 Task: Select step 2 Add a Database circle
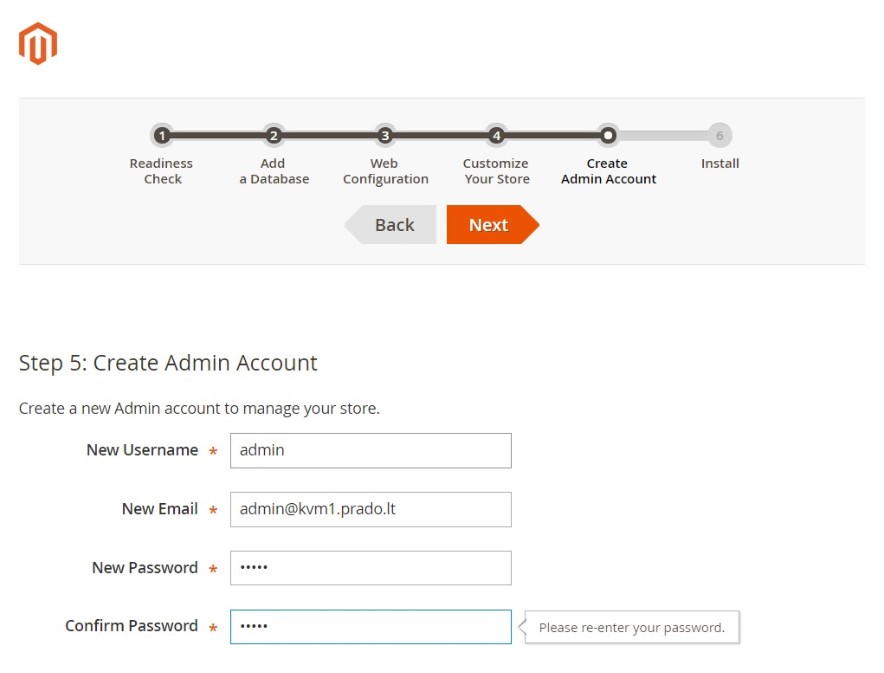[x=273, y=135]
